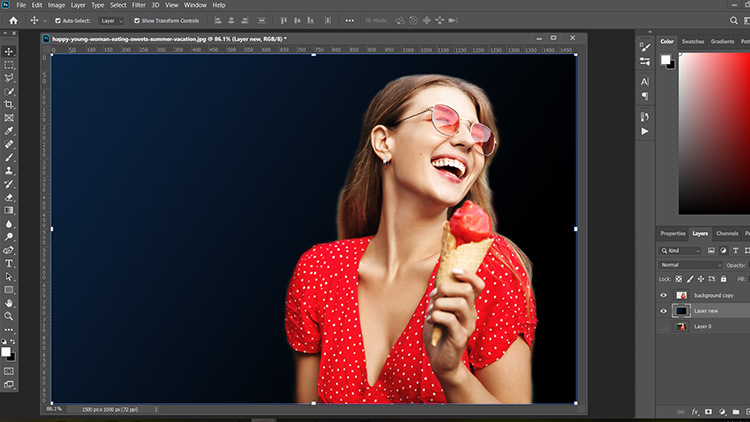Select the History Brush tool
The image size is (750, 422).
[9, 184]
